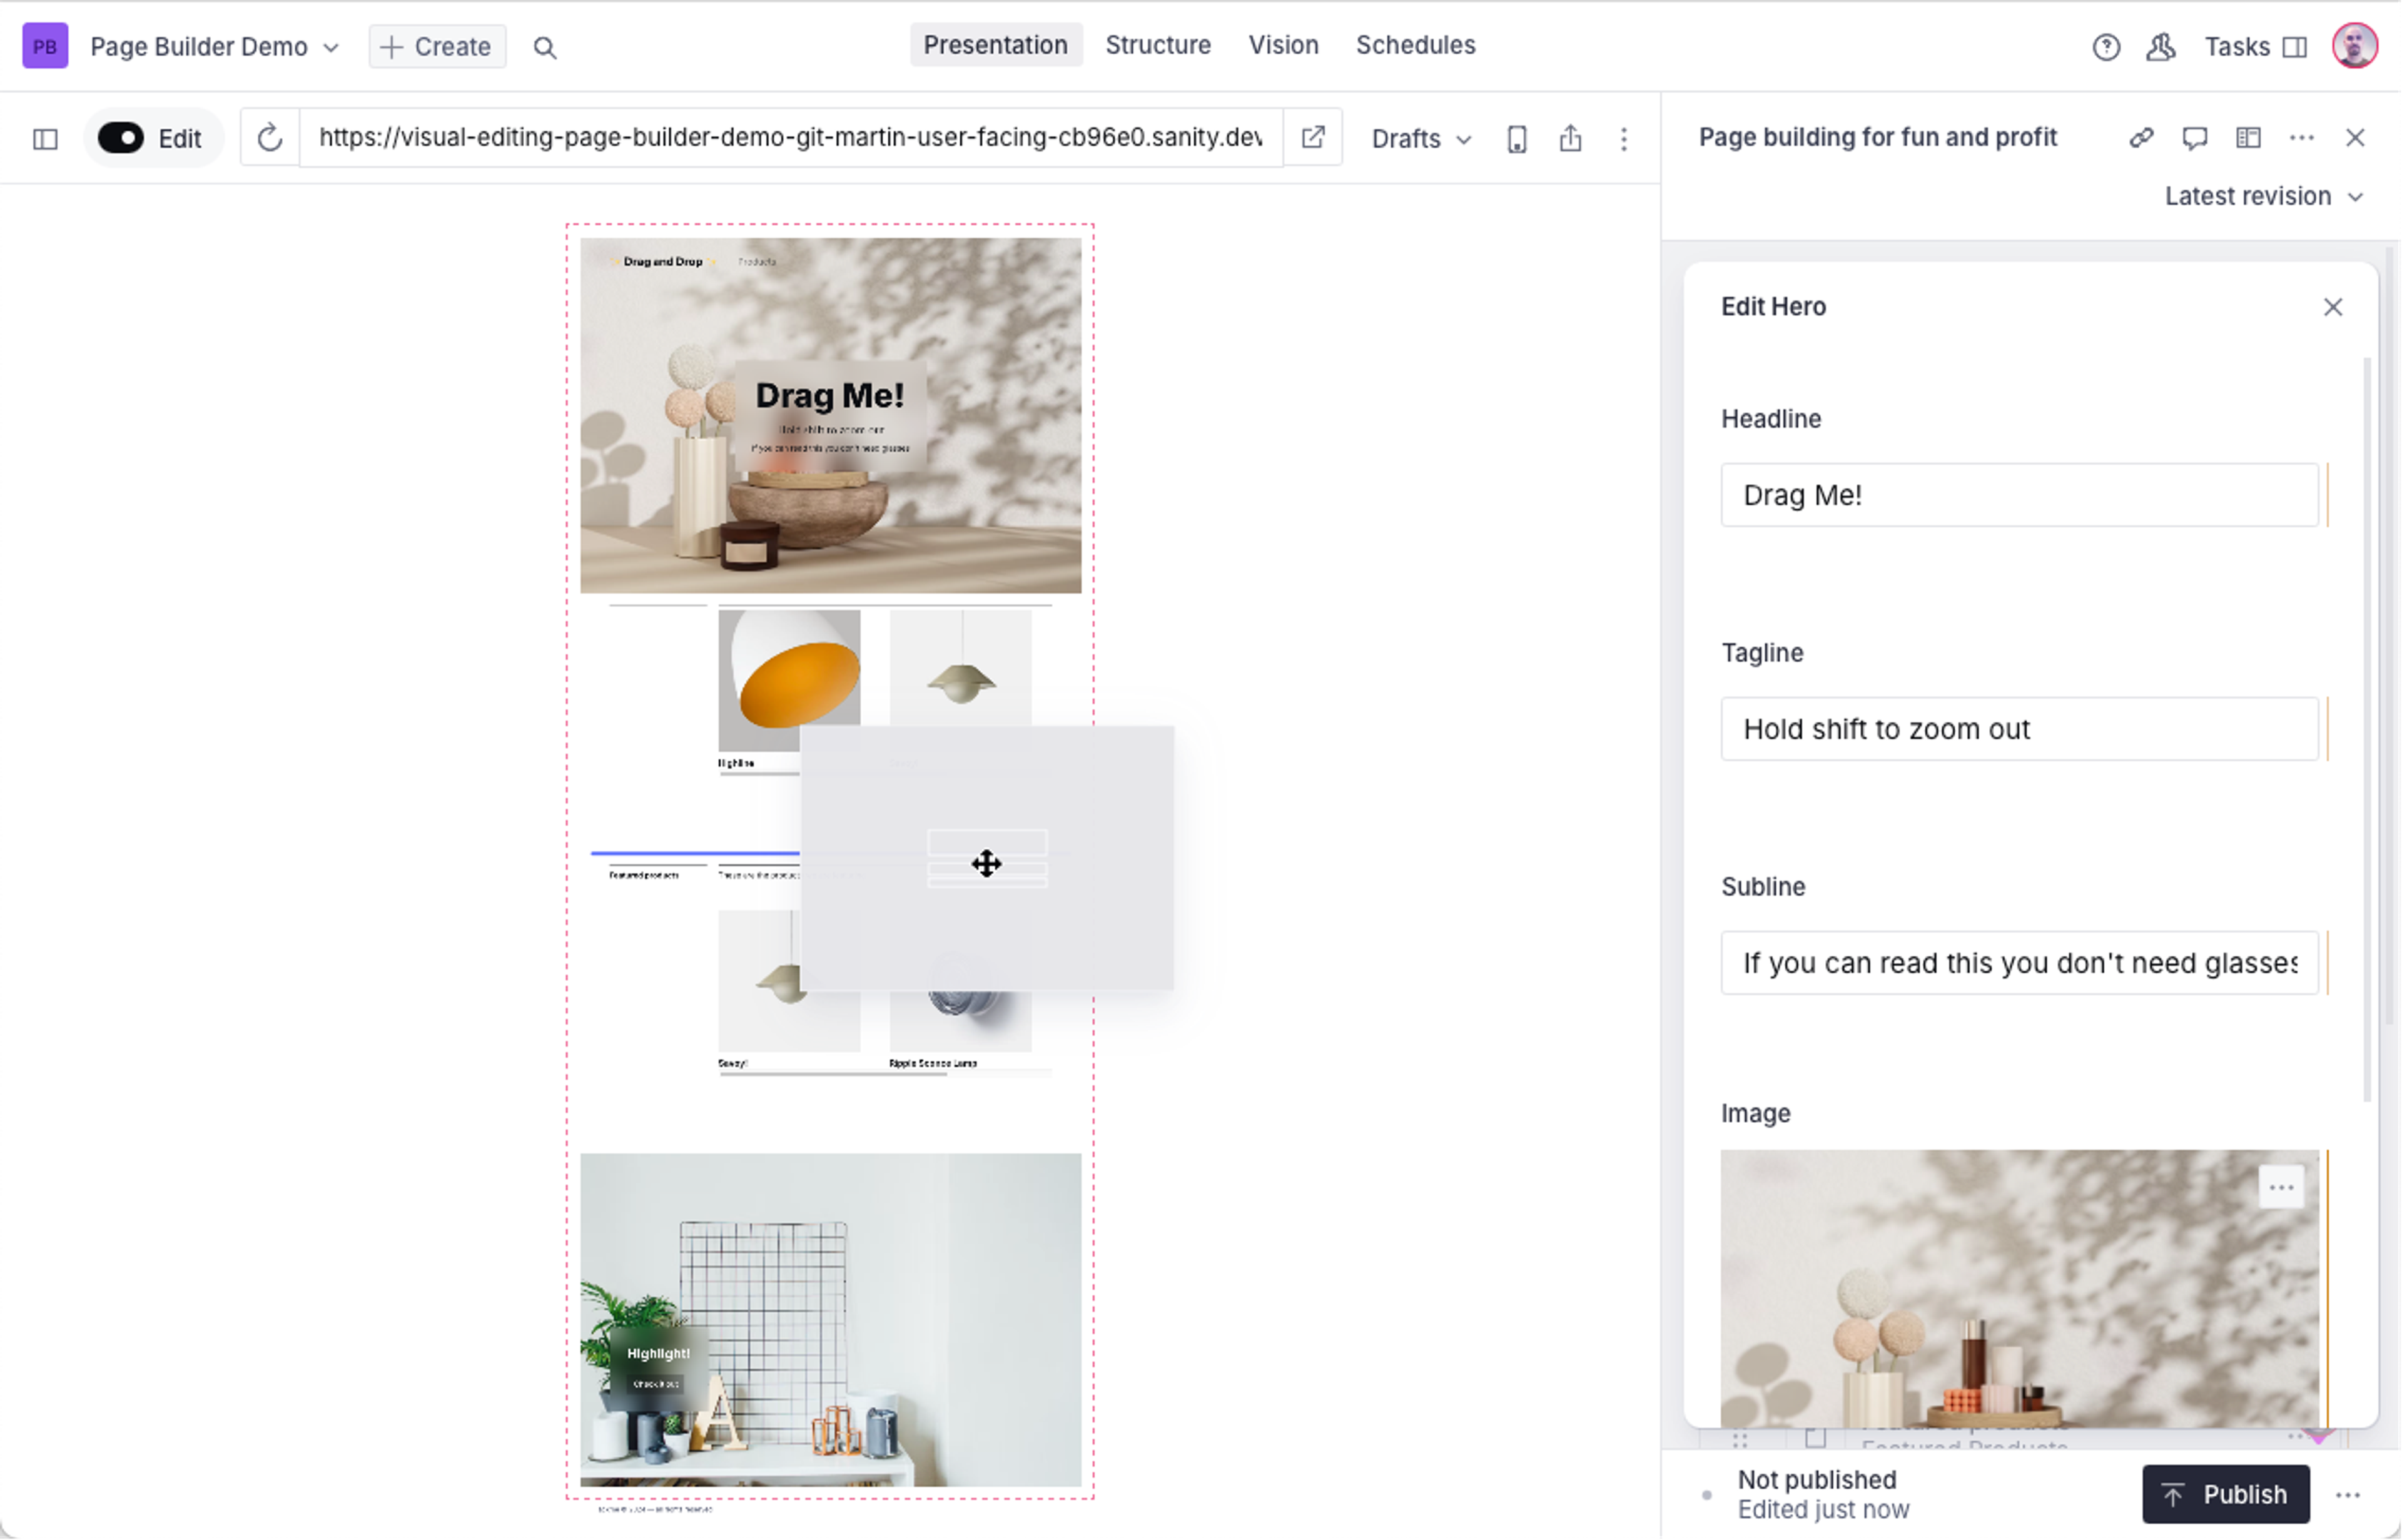Open the Drafts perspective dropdown
This screenshot has width=2402, height=1540.
[x=1420, y=139]
